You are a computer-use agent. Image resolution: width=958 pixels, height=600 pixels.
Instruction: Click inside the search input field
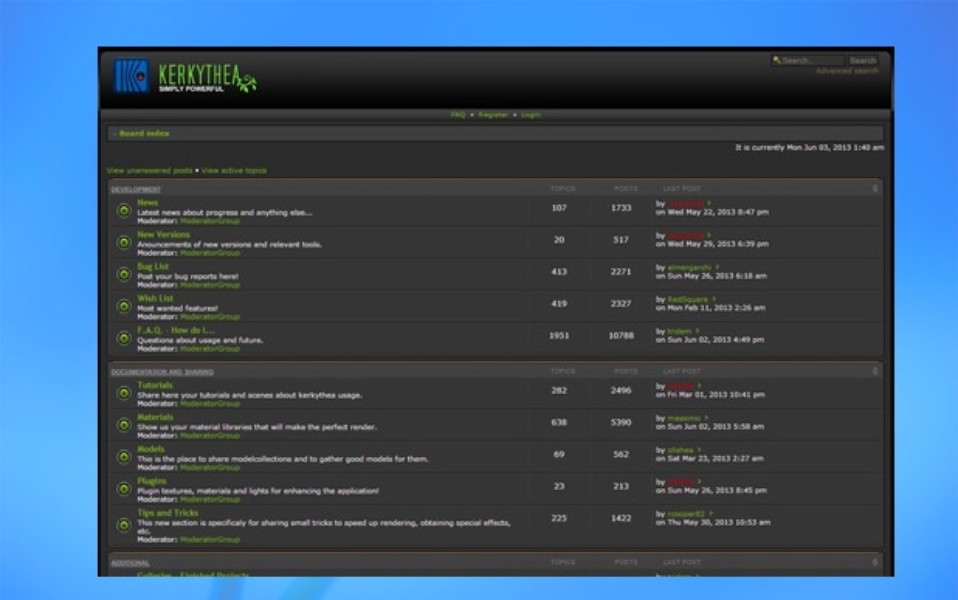point(810,59)
